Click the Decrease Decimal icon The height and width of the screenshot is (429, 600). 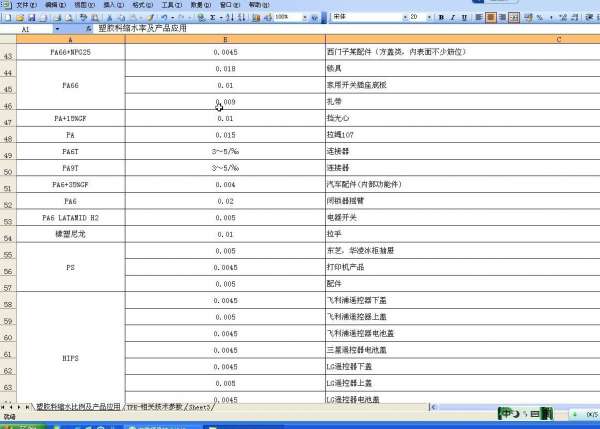click(x=575, y=17)
